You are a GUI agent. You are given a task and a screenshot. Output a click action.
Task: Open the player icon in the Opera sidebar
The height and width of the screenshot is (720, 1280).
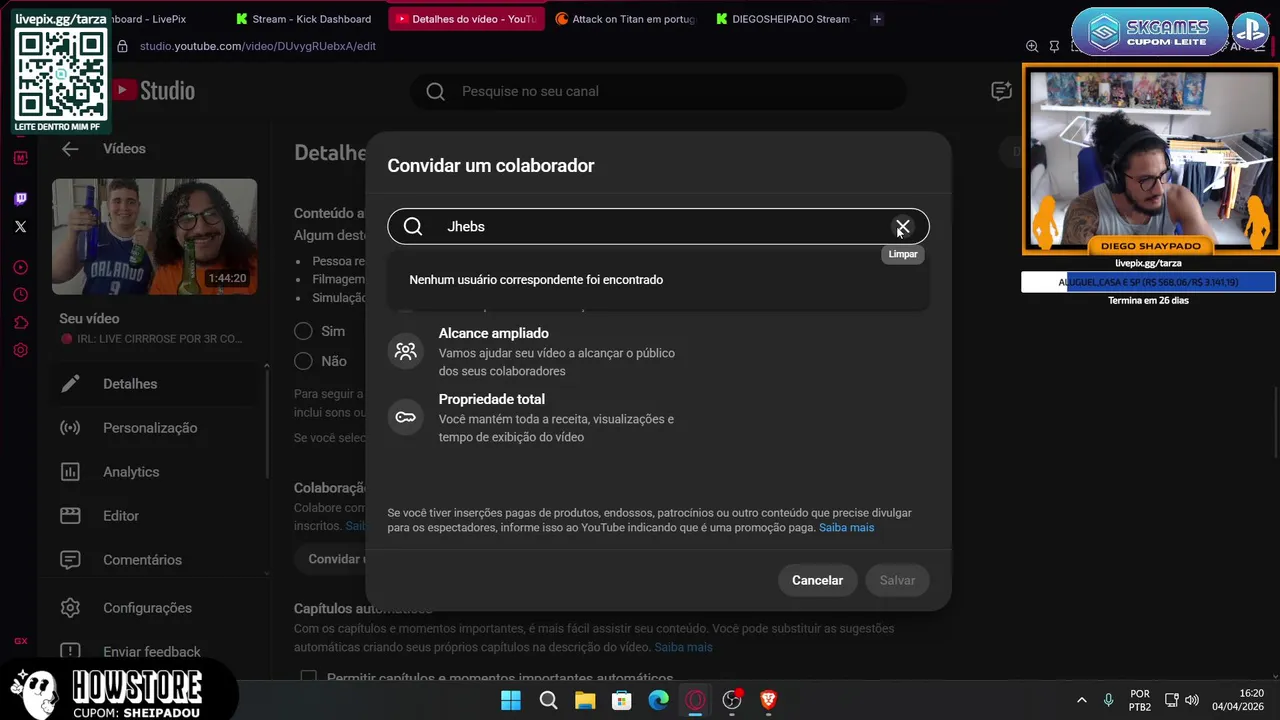tap(20, 268)
